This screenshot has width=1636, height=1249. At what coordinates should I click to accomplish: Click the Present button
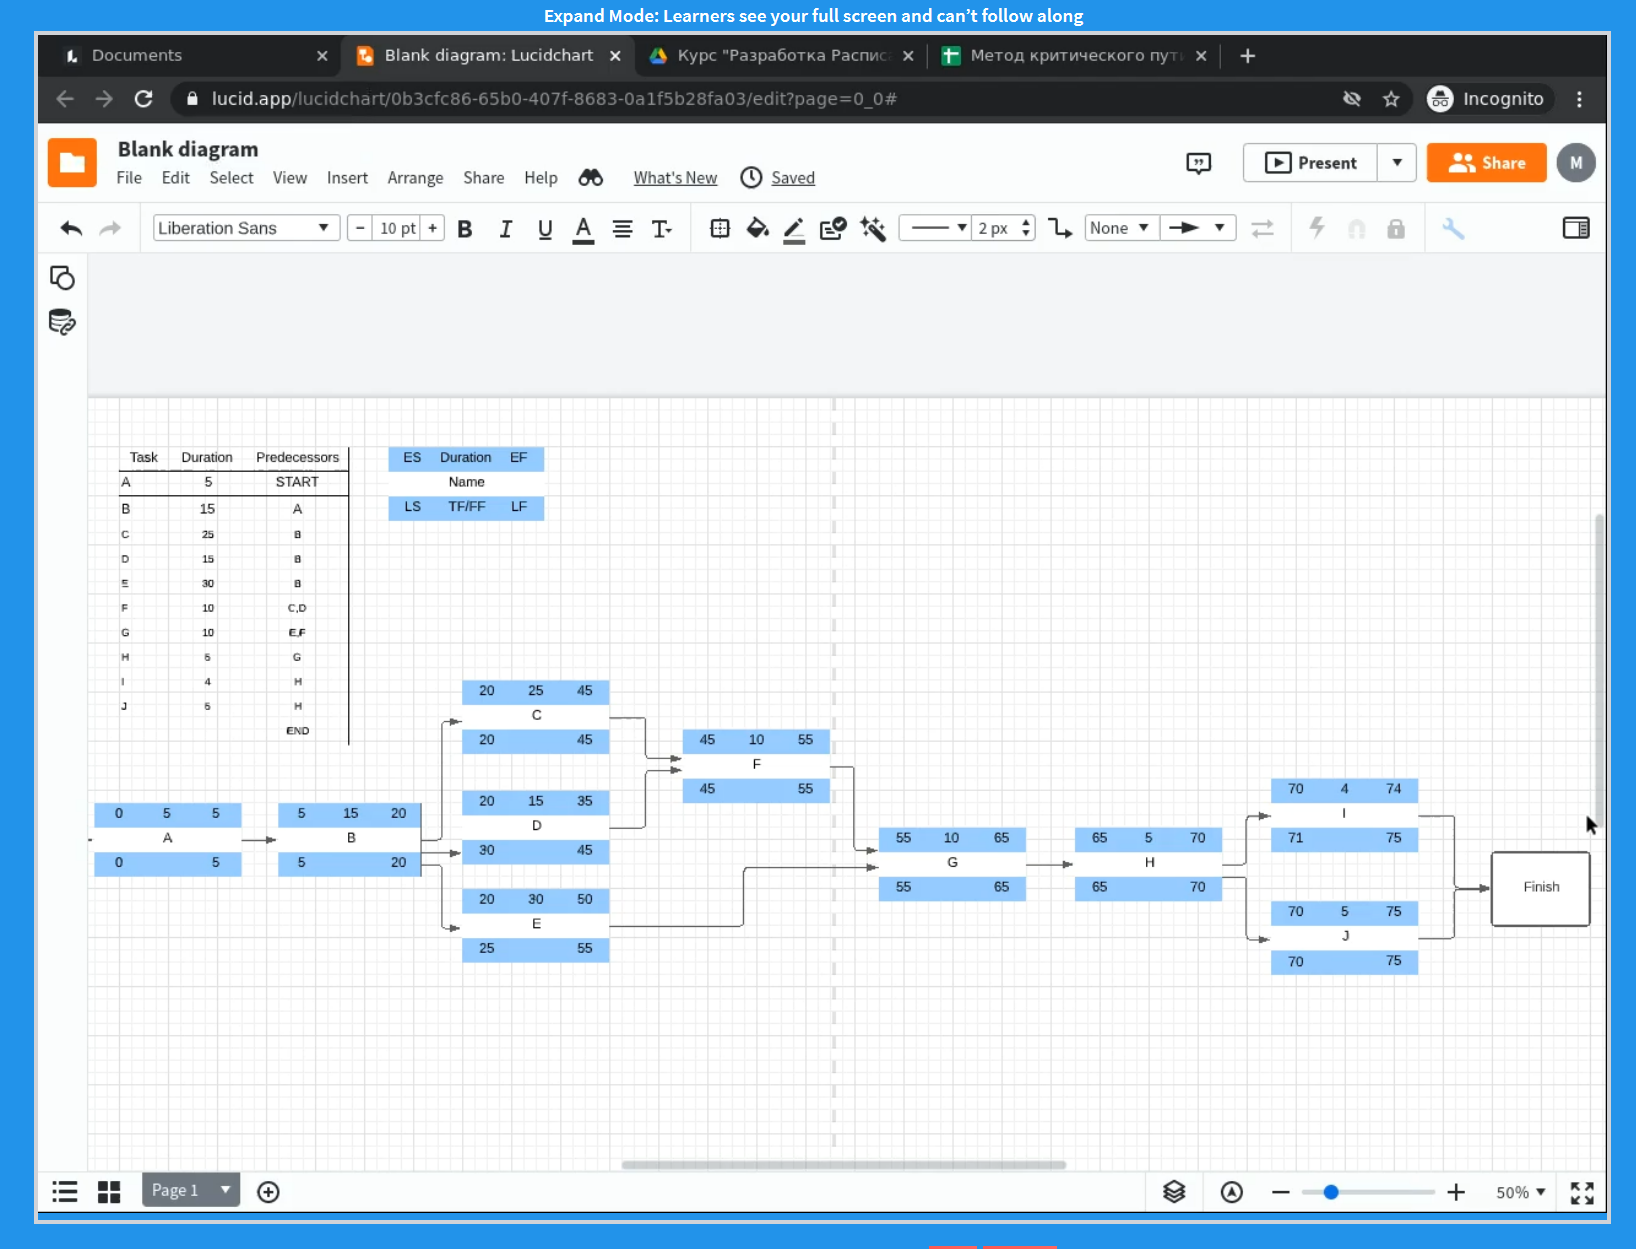[x=1311, y=163]
